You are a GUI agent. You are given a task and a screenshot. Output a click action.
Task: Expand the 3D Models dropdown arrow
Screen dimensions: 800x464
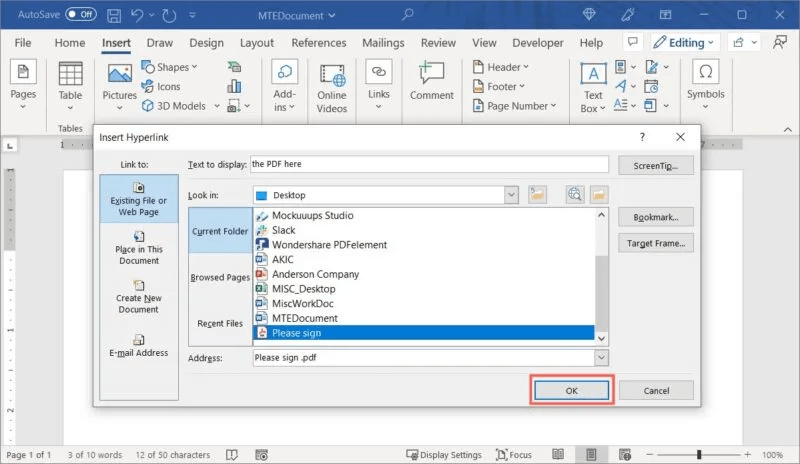217,106
